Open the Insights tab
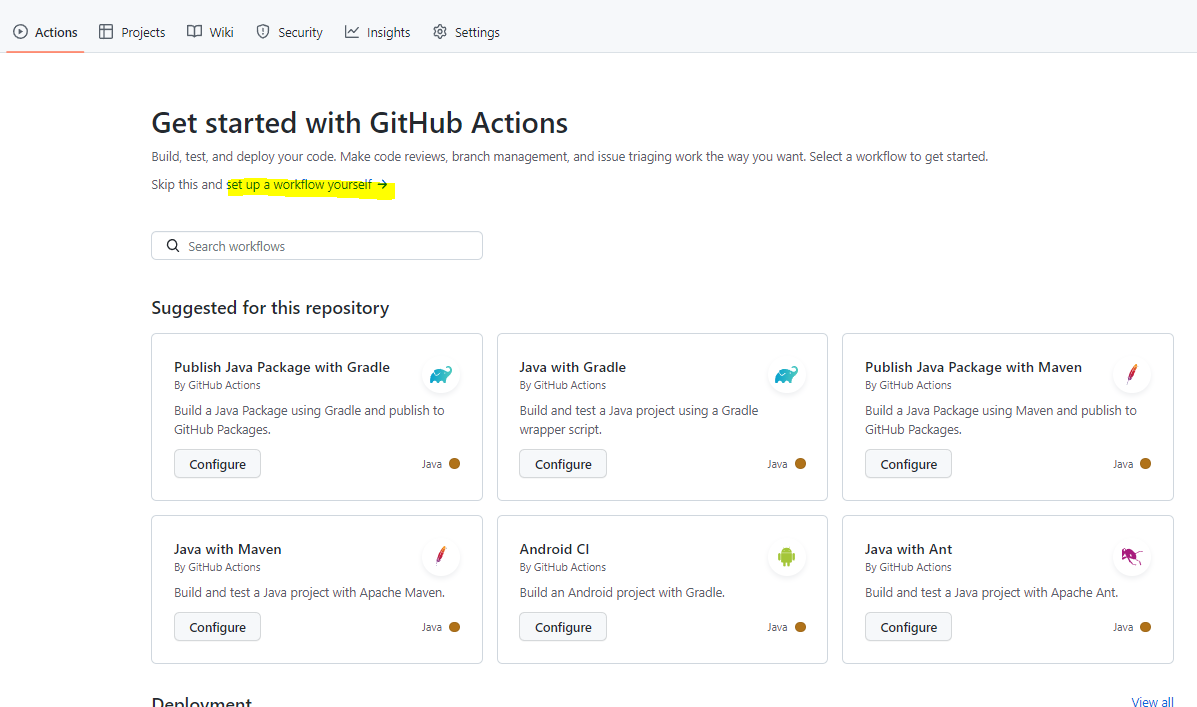This screenshot has width=1197, height=707. pos(377,32)
